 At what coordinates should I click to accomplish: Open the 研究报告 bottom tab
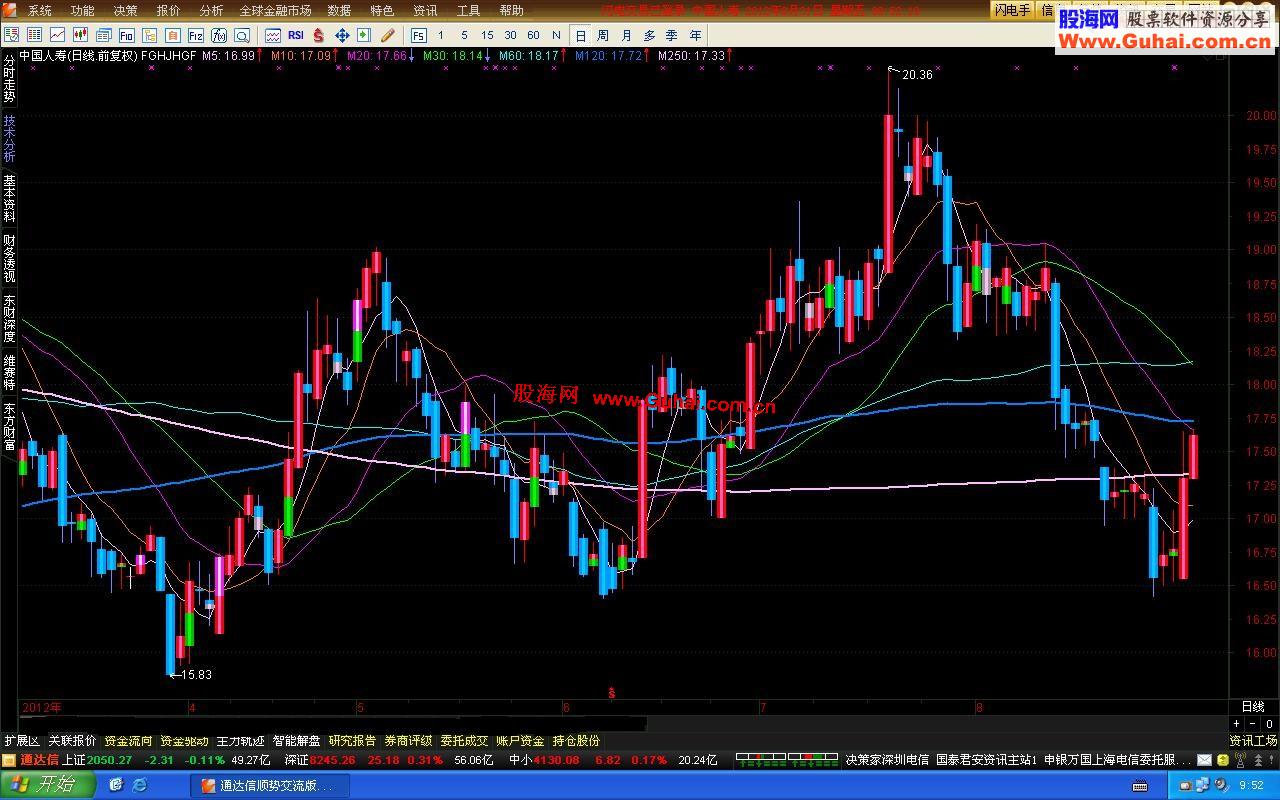pyautogui.click(x=352, y=741)
